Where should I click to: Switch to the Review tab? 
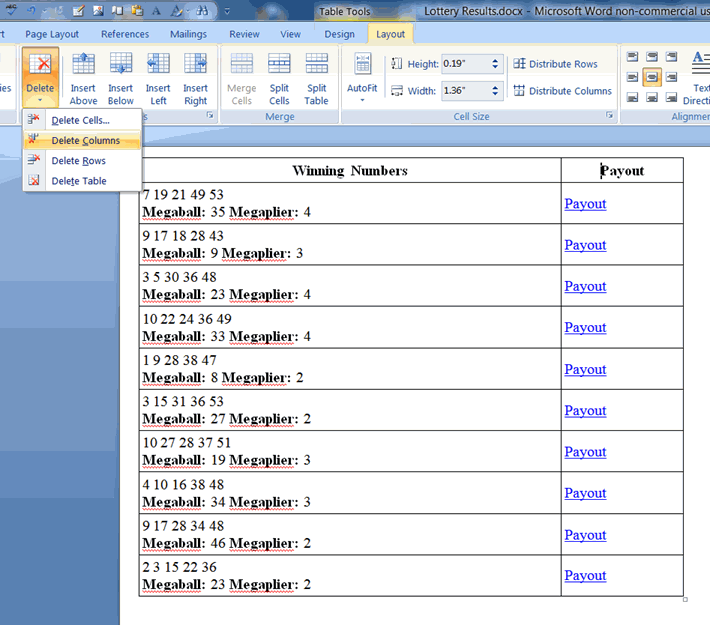[244, 34]
